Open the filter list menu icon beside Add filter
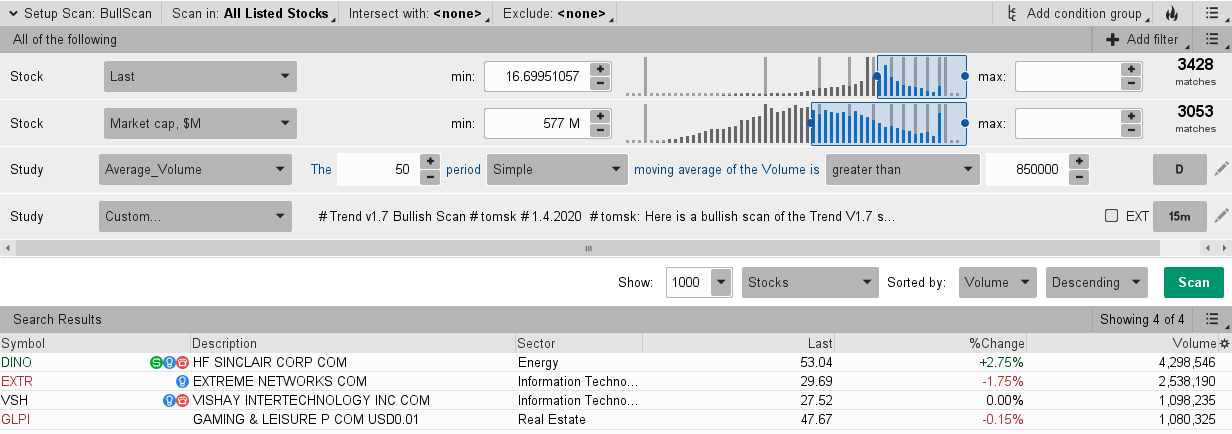 (1210, 40)
